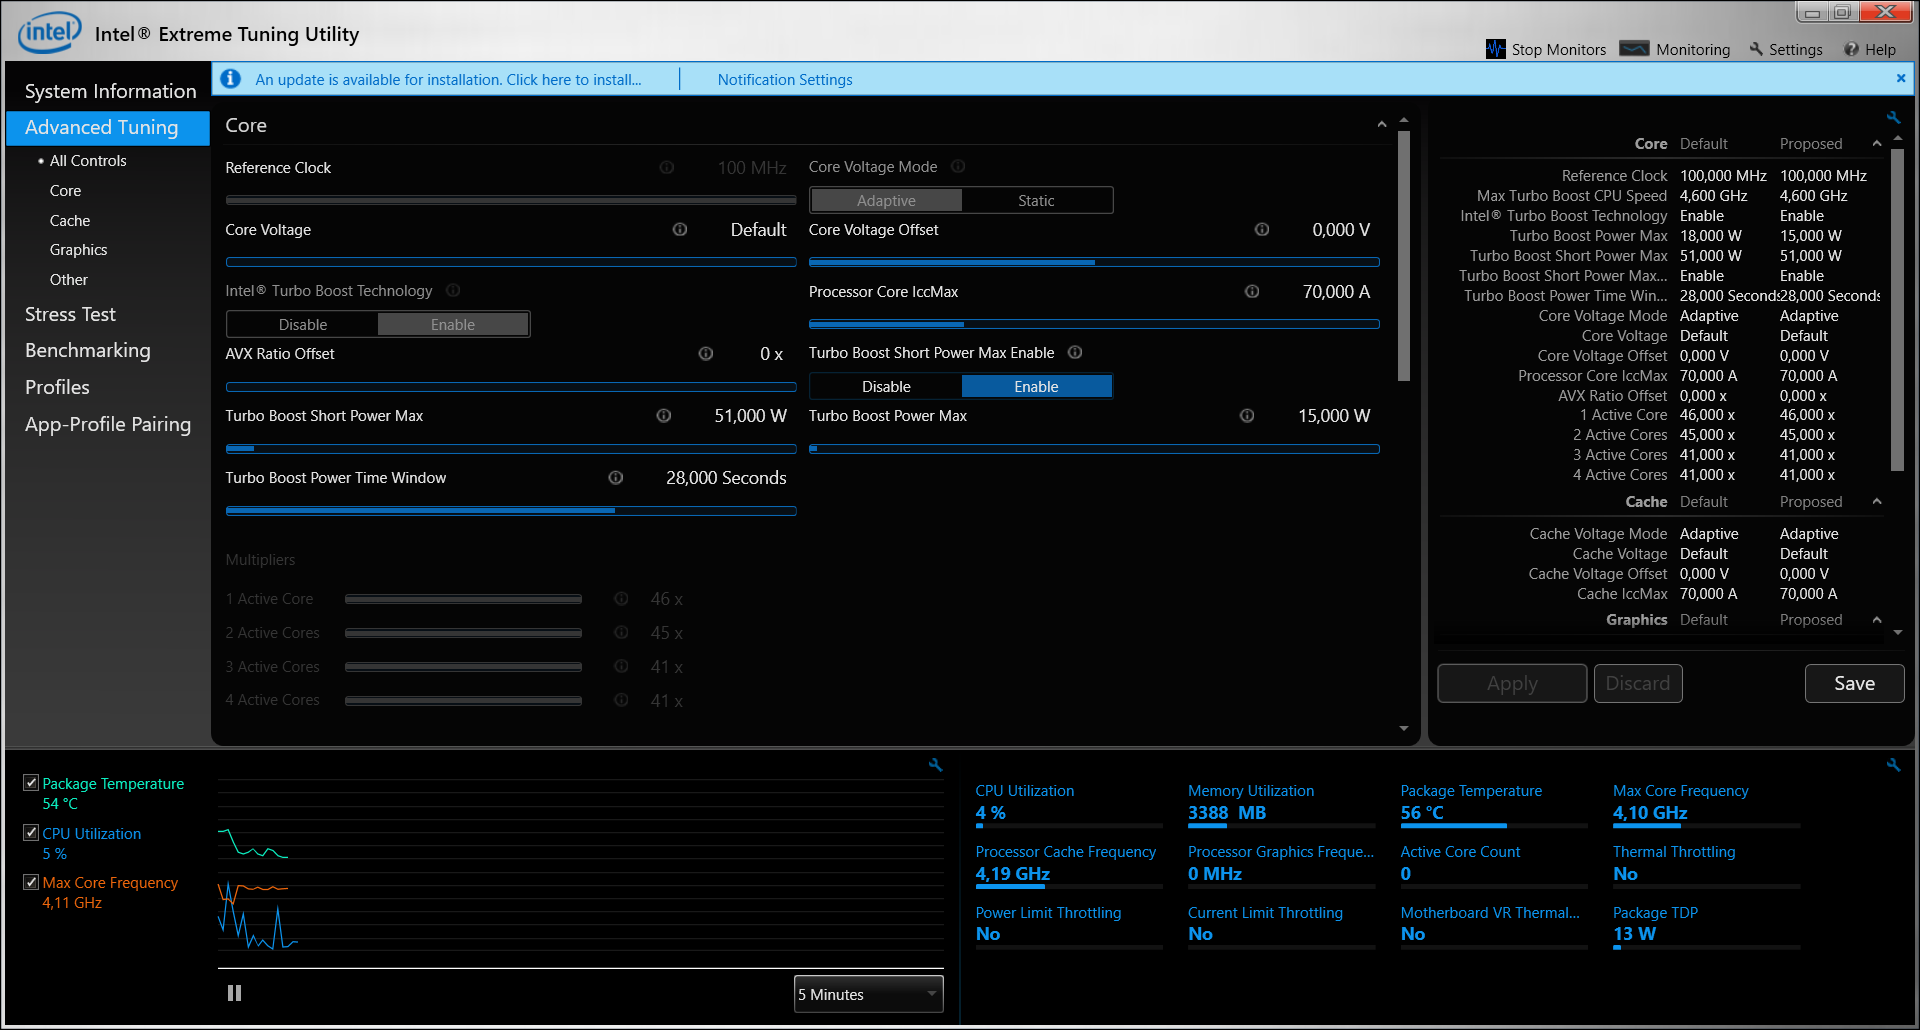Pause the monitoring graph
Screen dimensions: 1920x1030
pyautogui.click(x=234, y=993)
